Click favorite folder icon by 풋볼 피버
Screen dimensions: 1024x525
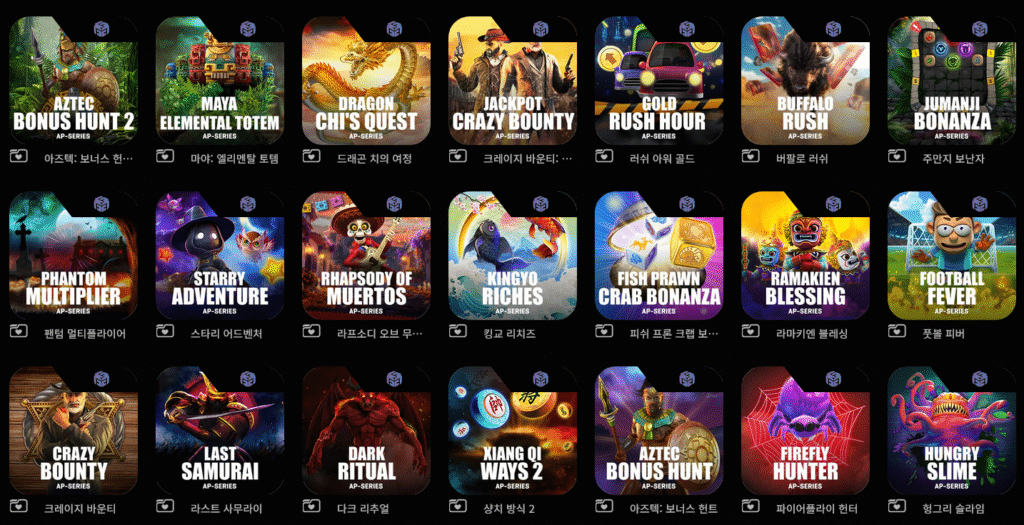point(897,331)
